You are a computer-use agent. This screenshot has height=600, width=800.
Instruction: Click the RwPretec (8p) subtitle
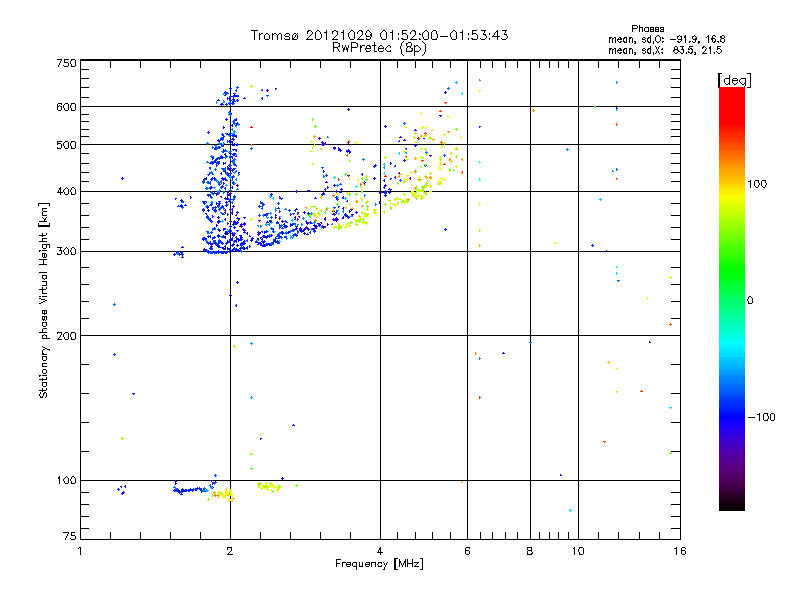coord(379,47)
